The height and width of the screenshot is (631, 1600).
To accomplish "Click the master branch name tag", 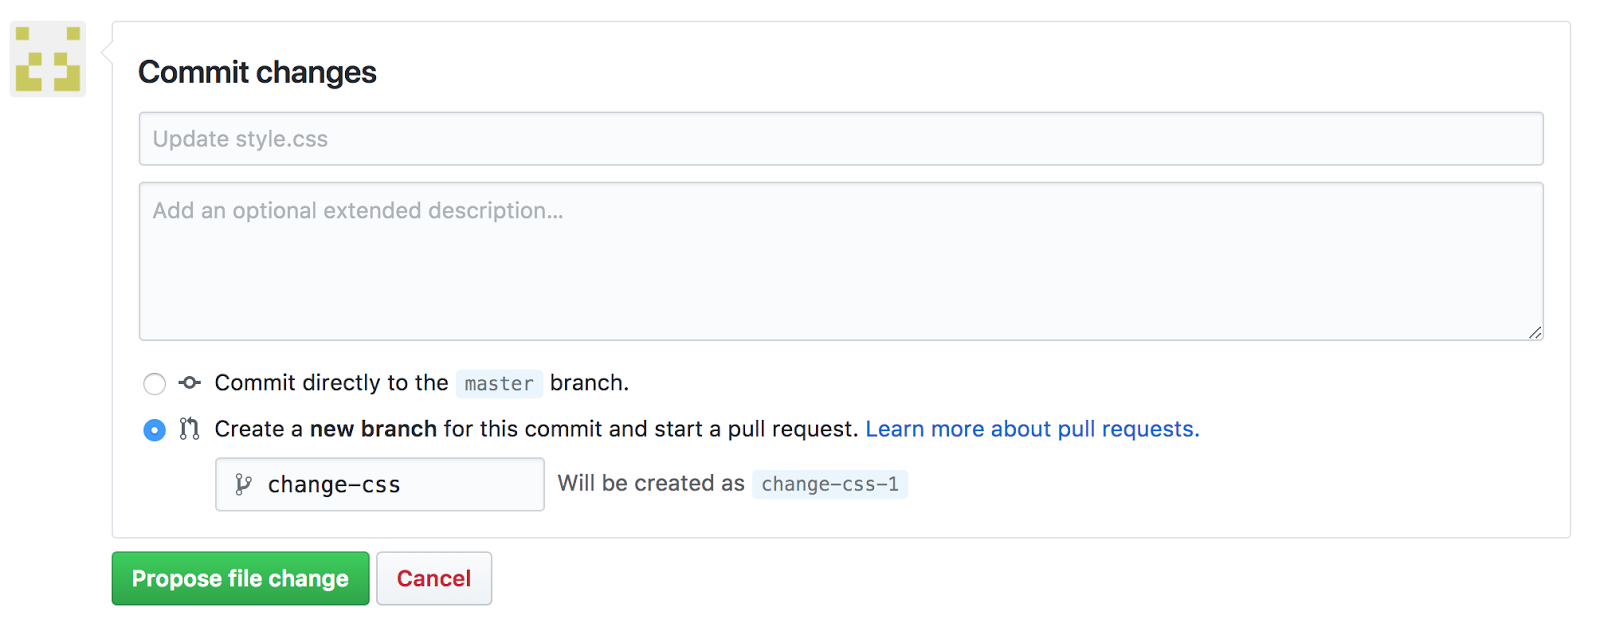I will click(499, 384).
